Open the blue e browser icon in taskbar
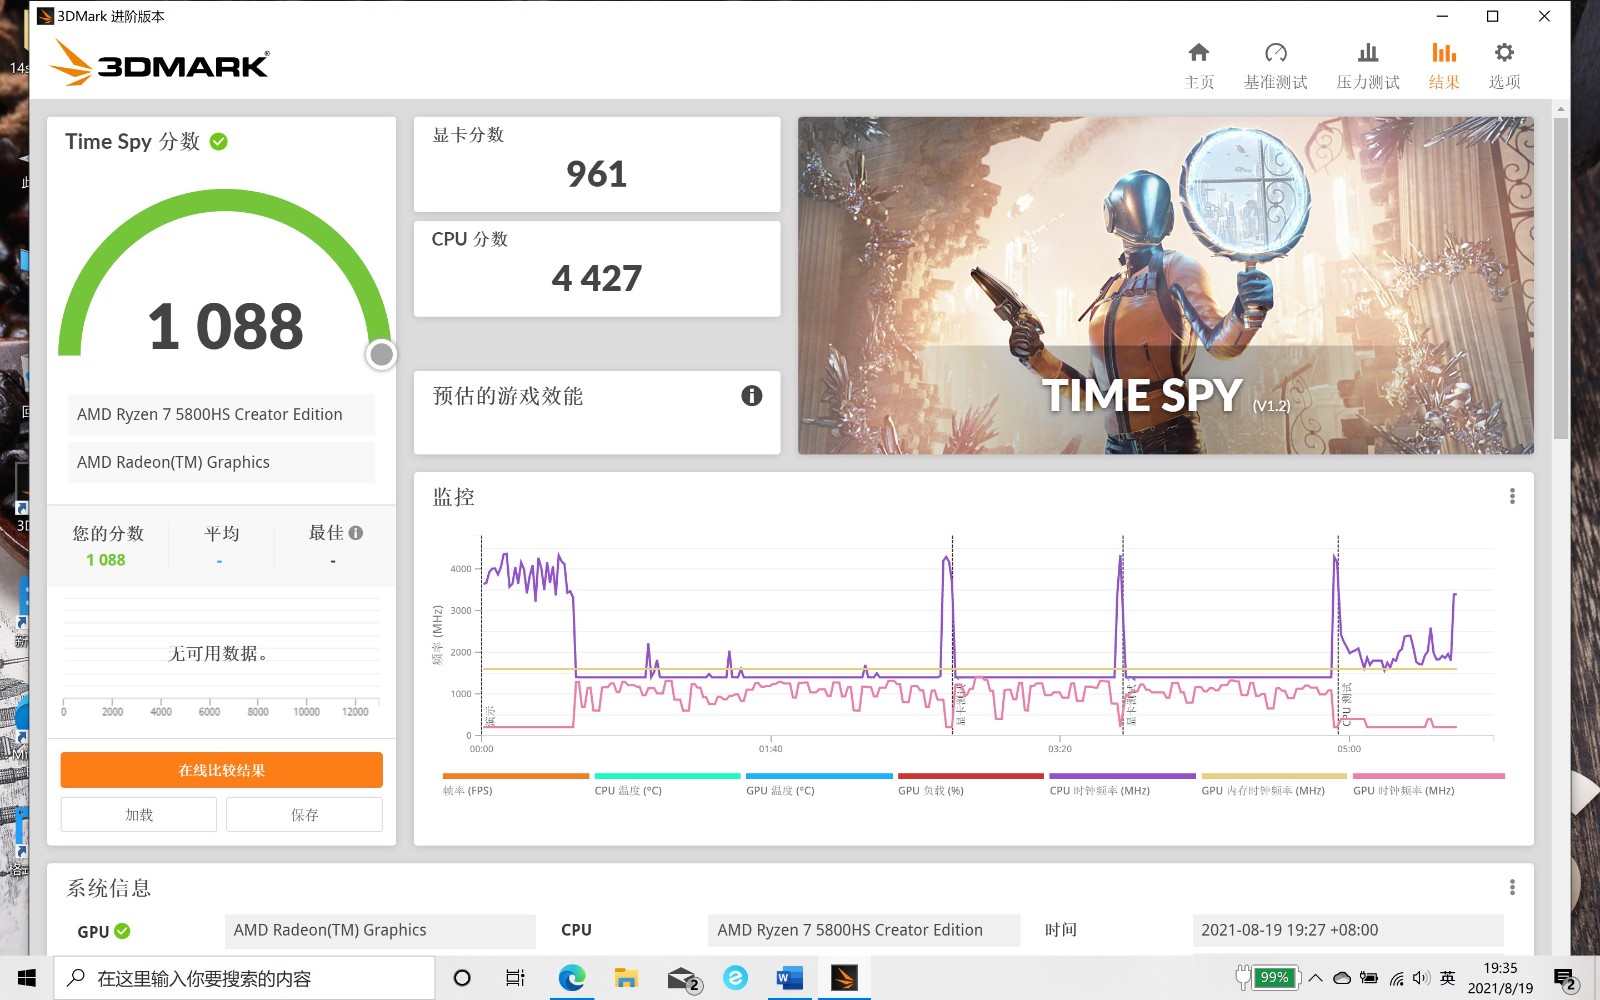 [x=736, y=978]
